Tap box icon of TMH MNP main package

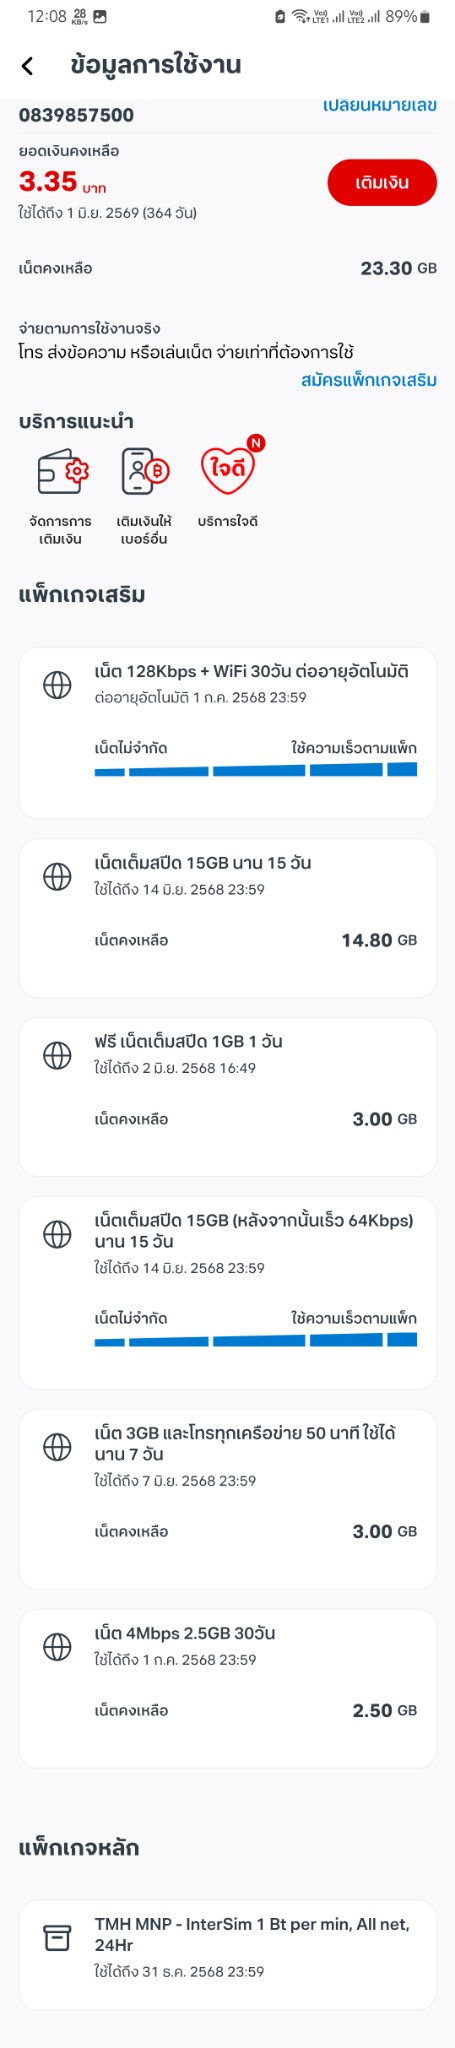click(x=57, y=1938)
